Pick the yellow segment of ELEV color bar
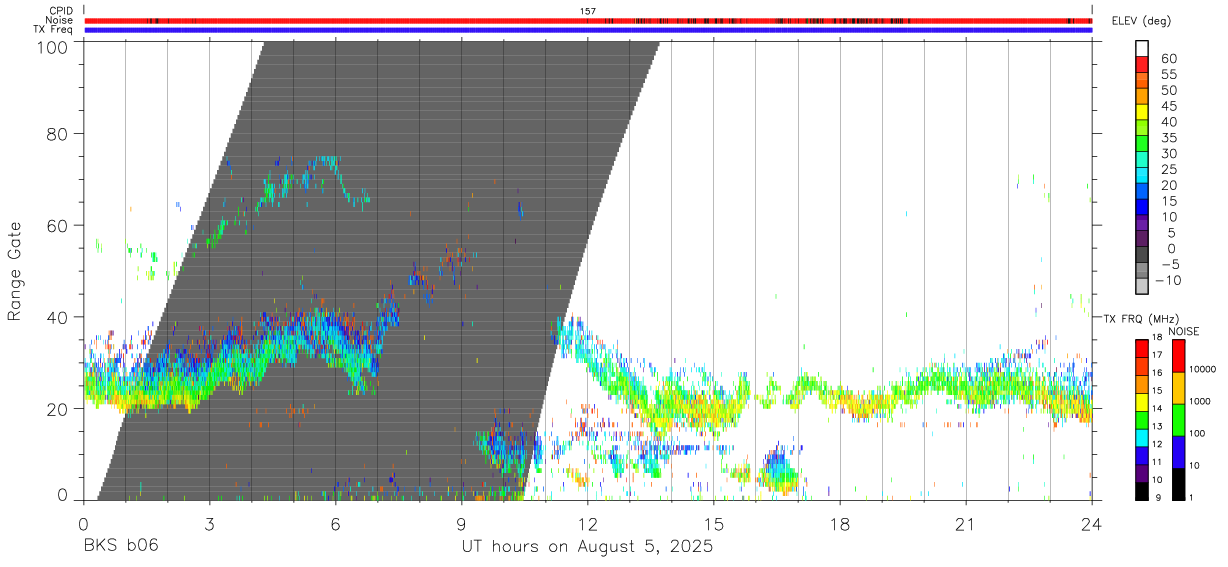 [x=1141, y=111]
